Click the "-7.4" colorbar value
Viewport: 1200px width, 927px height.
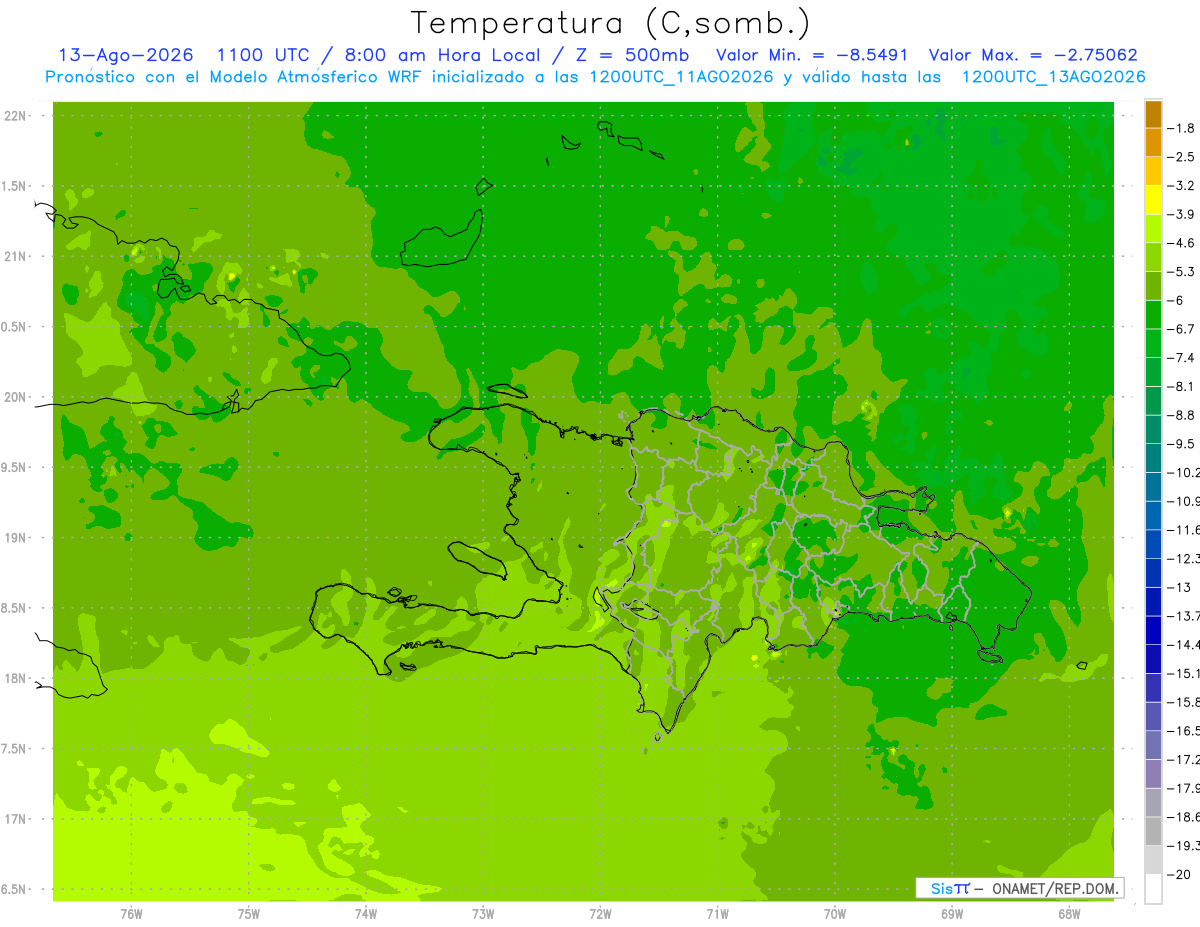click(x=1181, y=358)
